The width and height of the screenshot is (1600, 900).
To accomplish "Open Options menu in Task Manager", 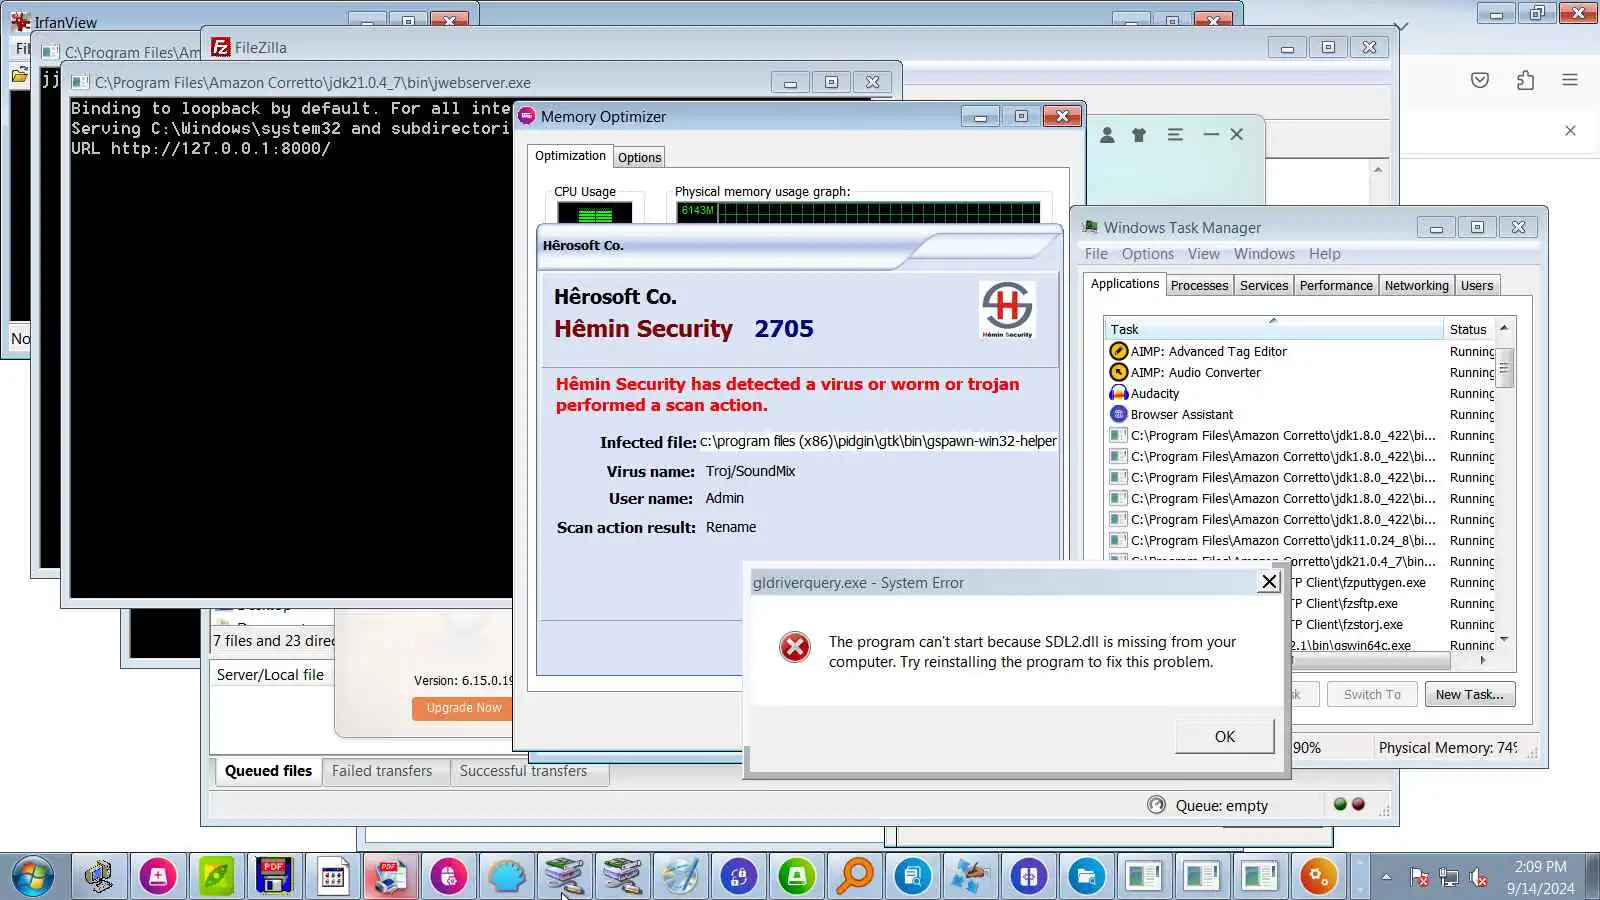I will pos(1147,254).
